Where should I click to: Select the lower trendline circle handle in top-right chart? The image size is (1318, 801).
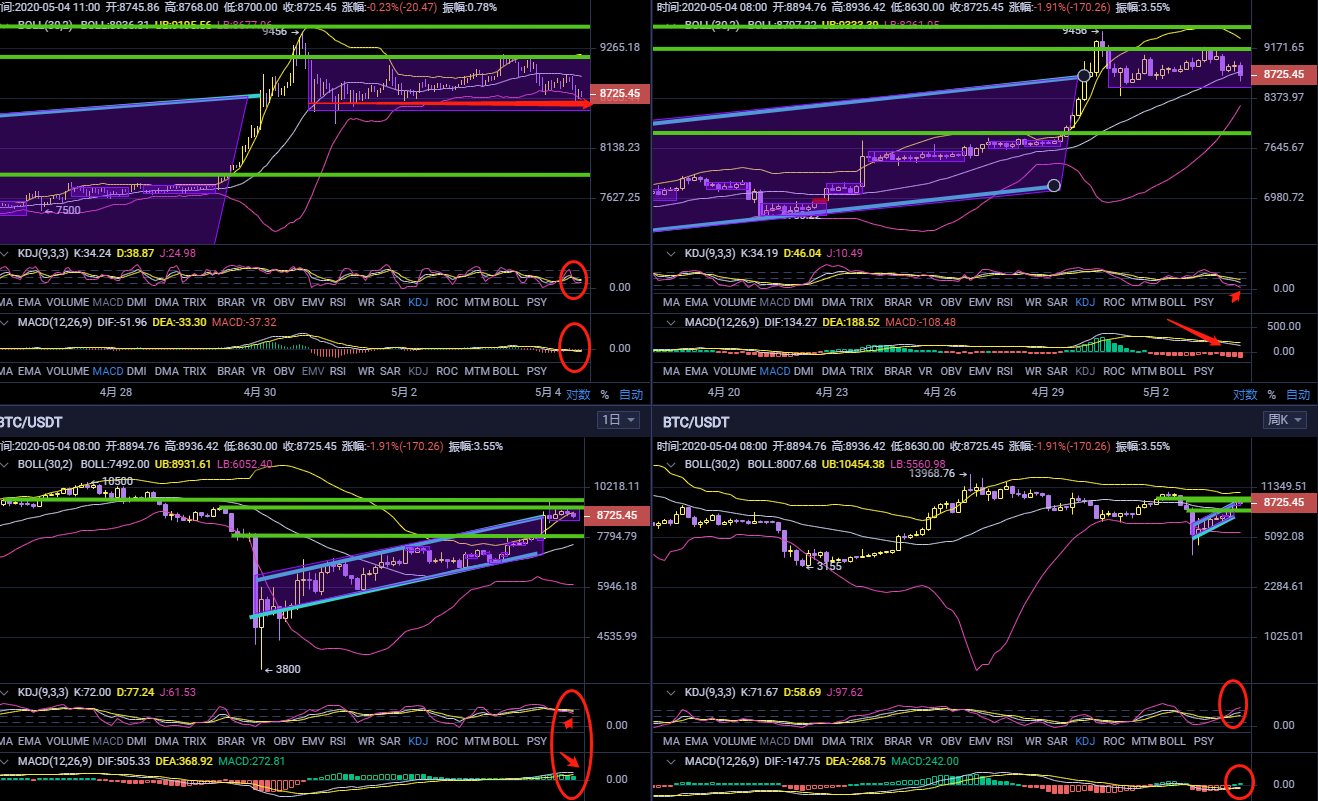coord(1053,185)
